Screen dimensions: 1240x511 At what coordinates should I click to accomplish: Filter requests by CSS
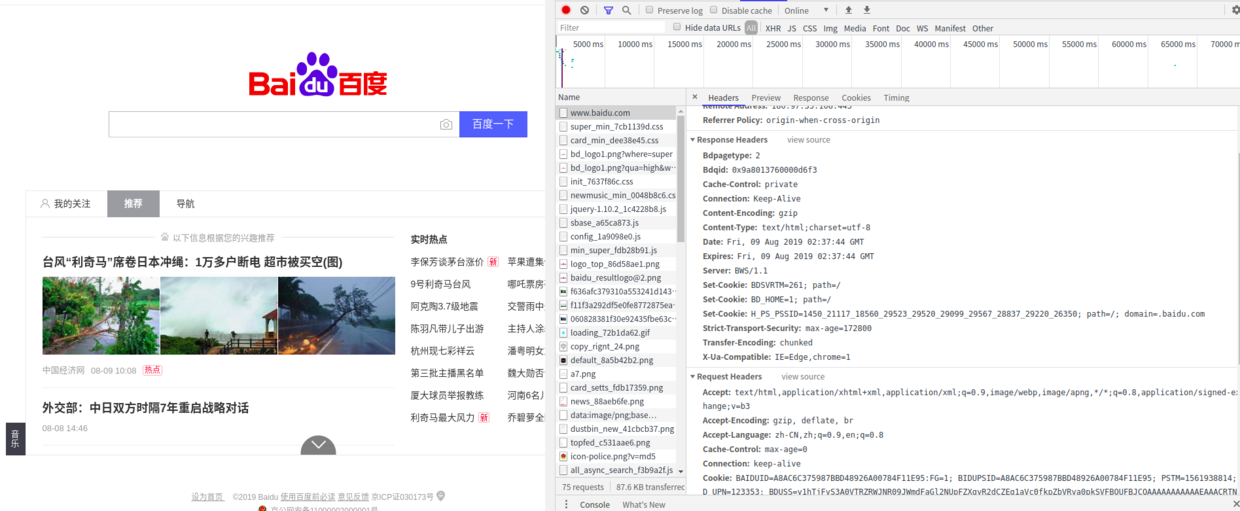(x=810, y=28)
